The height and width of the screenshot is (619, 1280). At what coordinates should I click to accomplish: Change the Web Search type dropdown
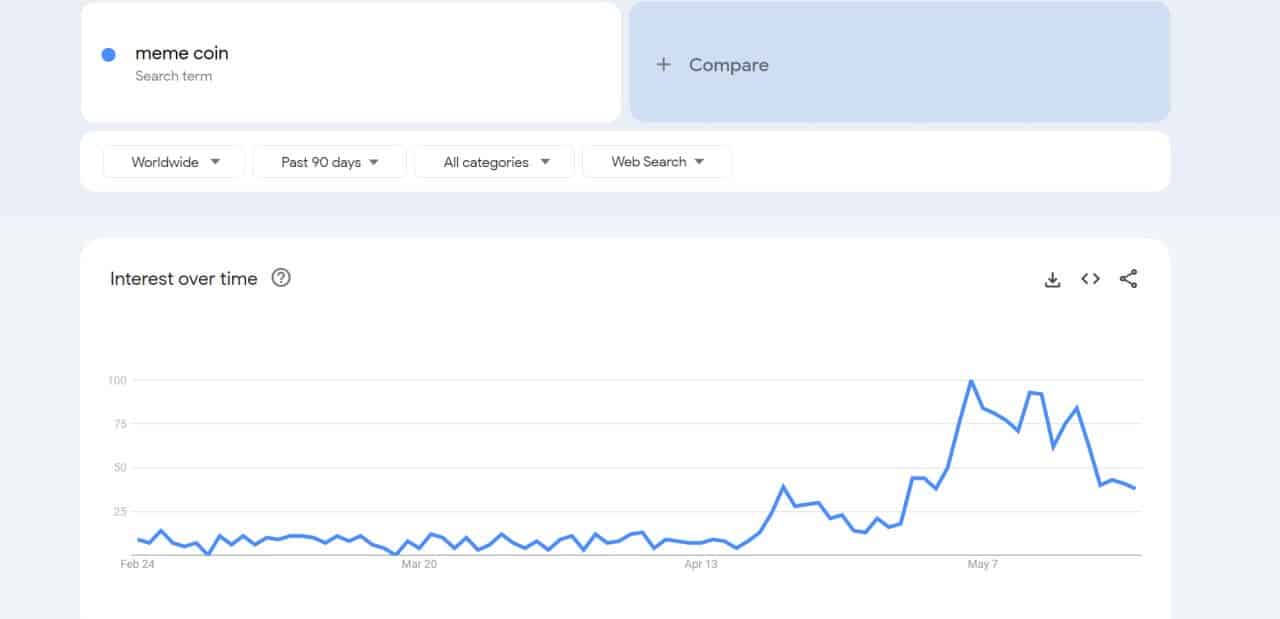coord(657,162)
